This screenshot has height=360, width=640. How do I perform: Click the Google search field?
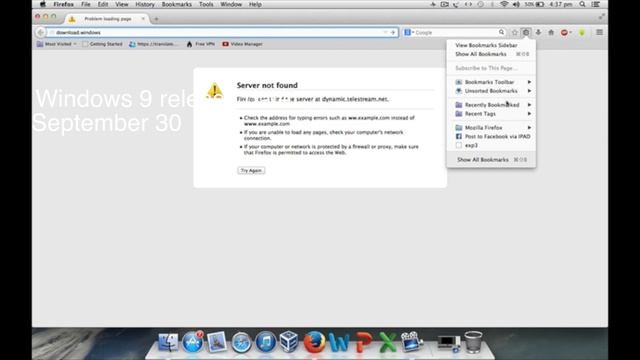pos(456,32)
